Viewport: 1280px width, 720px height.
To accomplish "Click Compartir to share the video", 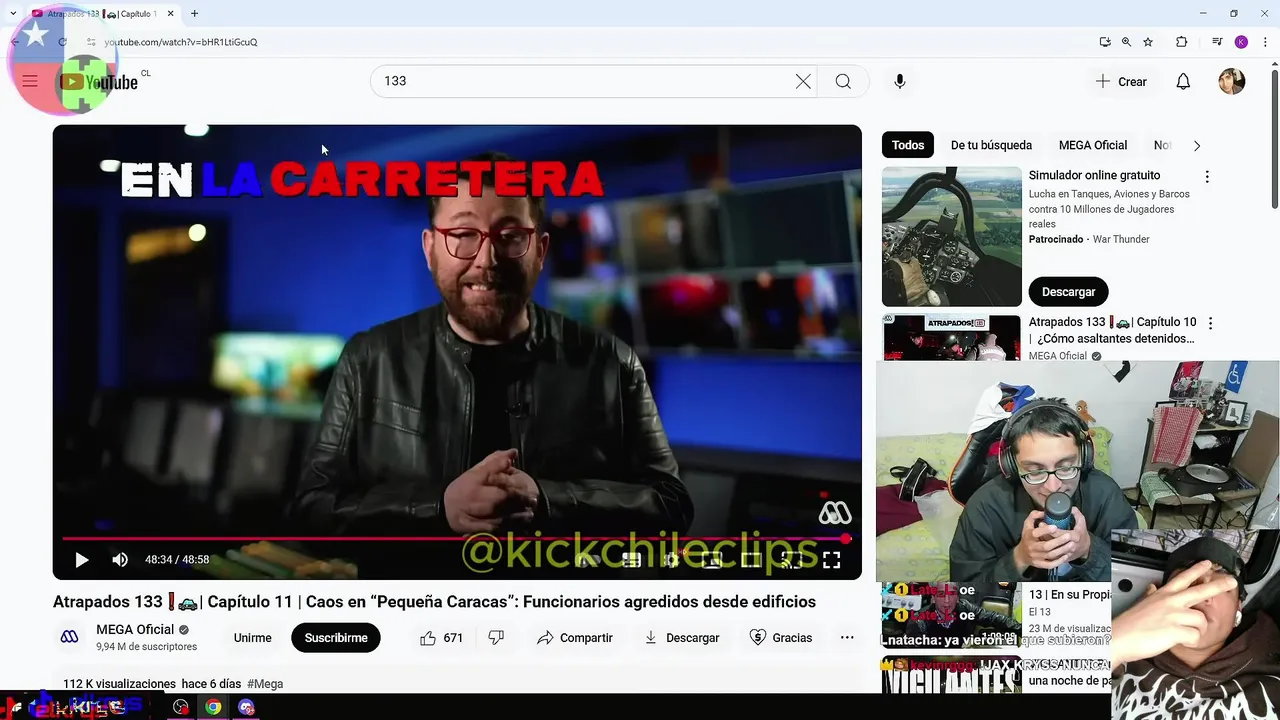I will (574, 638).
